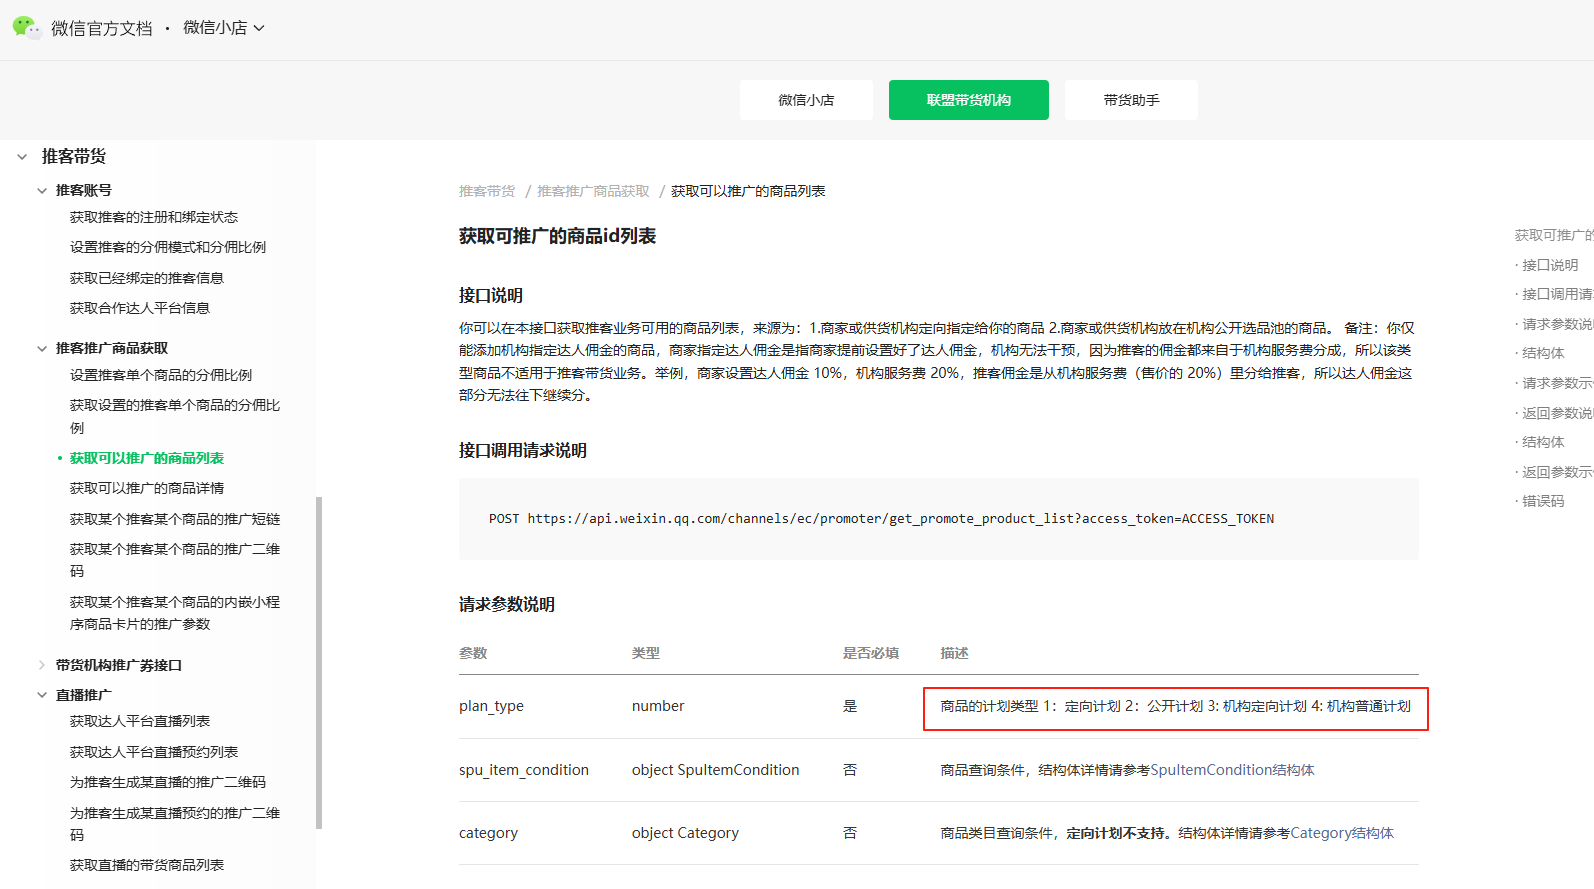Open 获取某个推客某个商品的内嵌小程序商品卡片 page
1594x889 pixels.
[x=175, y=613]
